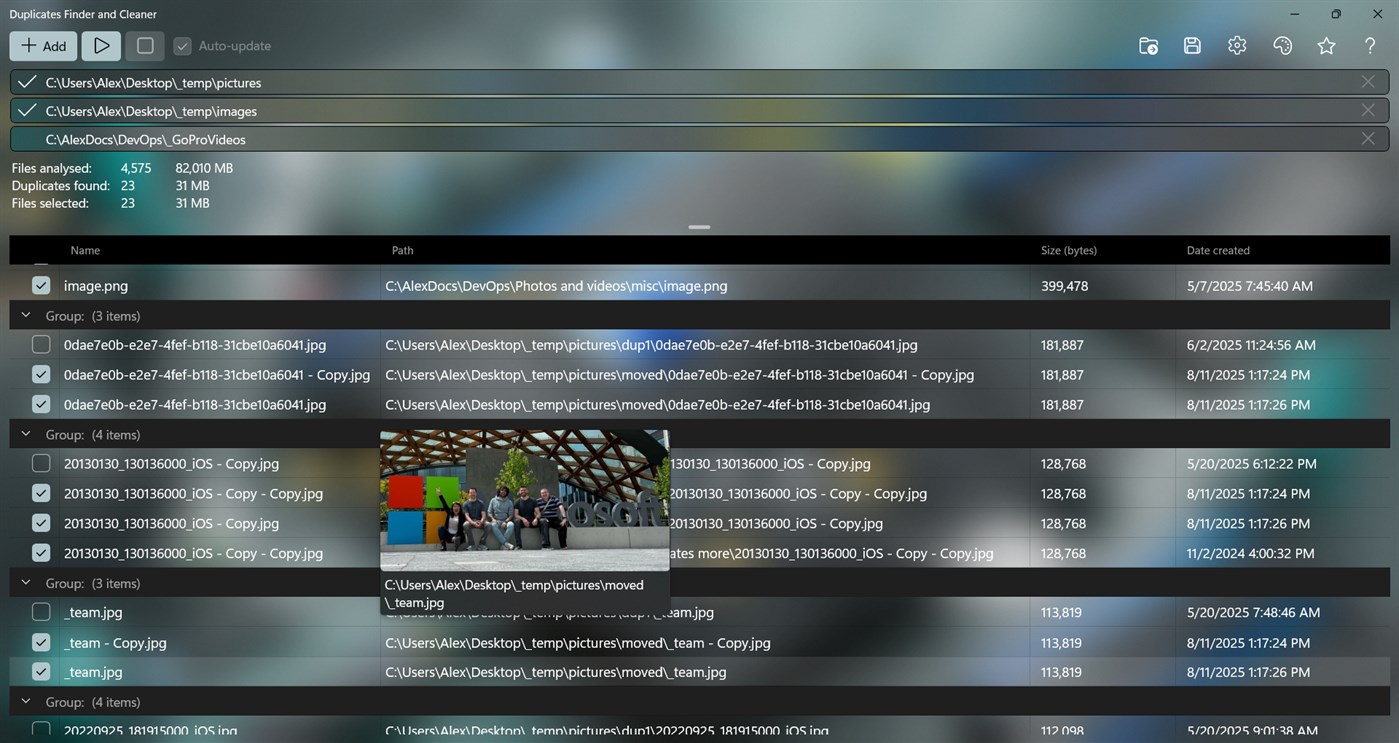Viewport: 1399px width, 743px height.
Task: Check the box for 0dae7e0b in dup1 folder
Action: pos(40,344)
